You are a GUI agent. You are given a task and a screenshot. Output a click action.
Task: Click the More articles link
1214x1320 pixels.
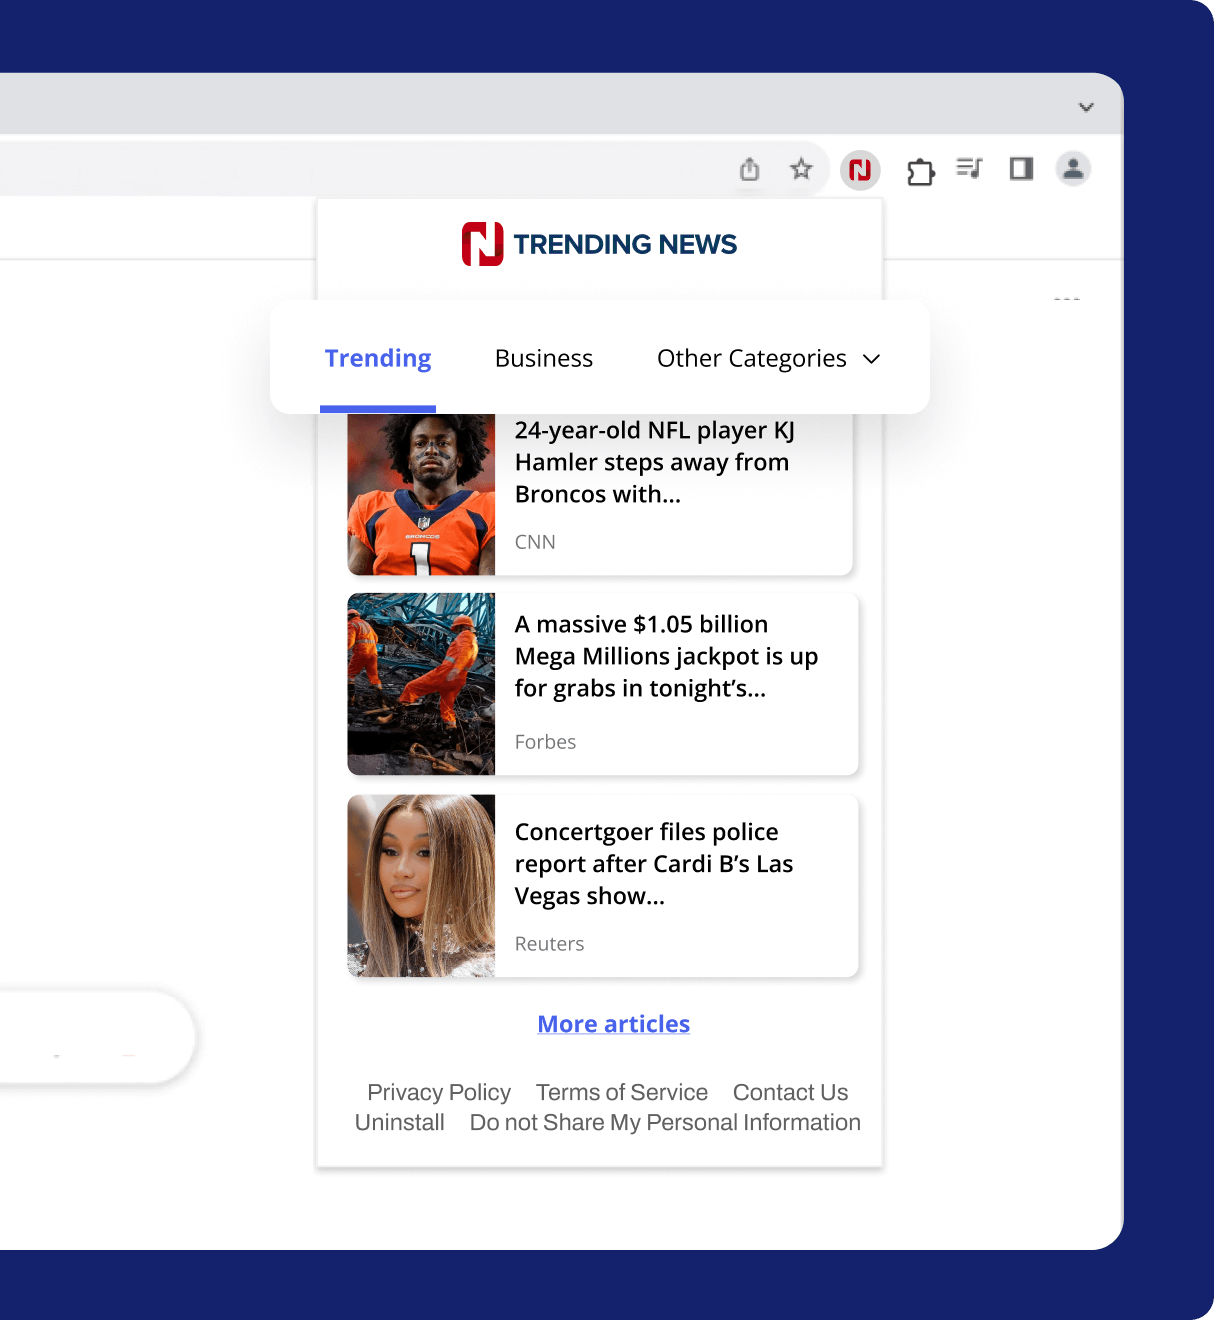(x=613, y=1024)
